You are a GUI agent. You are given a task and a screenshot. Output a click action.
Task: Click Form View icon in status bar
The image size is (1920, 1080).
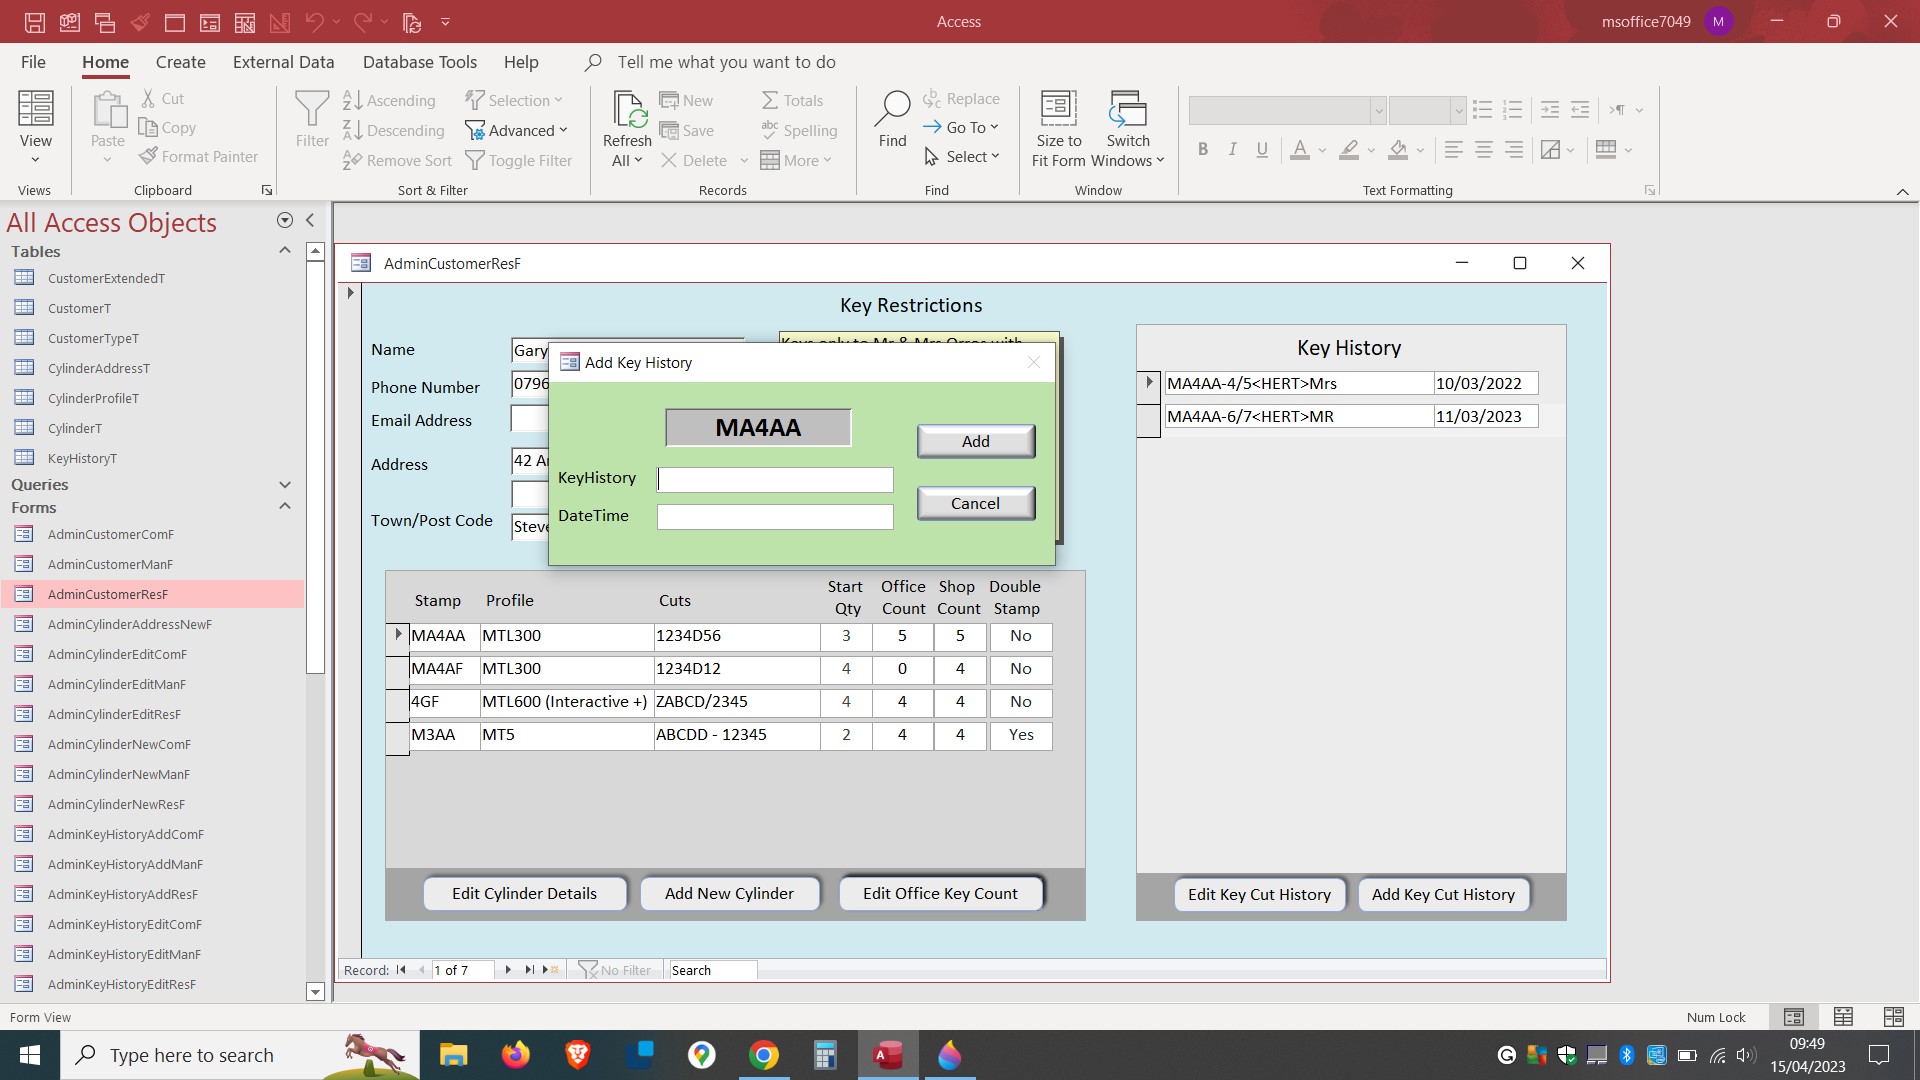point(1794,1017)
